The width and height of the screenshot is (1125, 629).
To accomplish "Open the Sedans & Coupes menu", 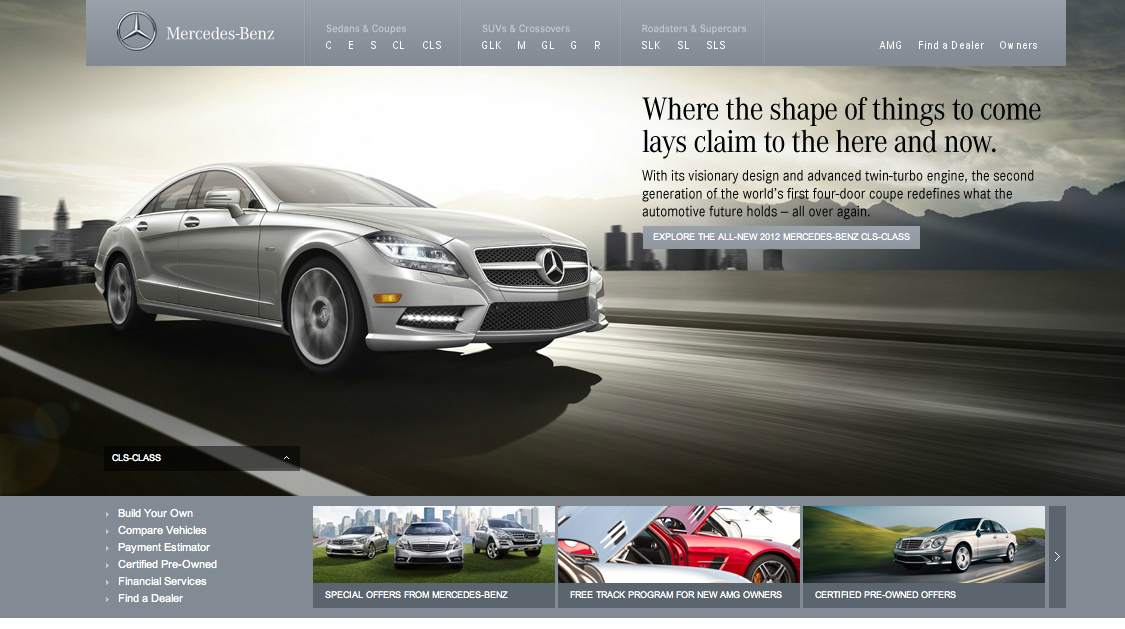I will click(x=366, y=29).
